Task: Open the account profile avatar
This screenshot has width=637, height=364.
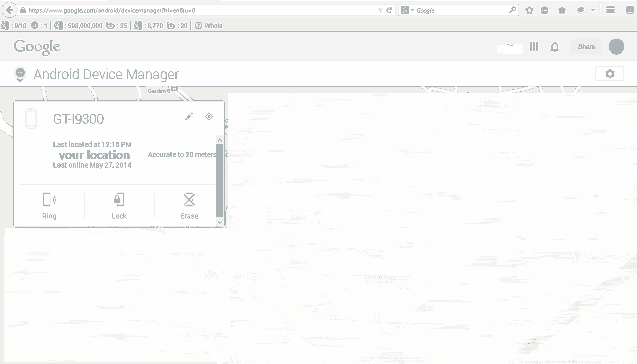Action: pos(616,47)
